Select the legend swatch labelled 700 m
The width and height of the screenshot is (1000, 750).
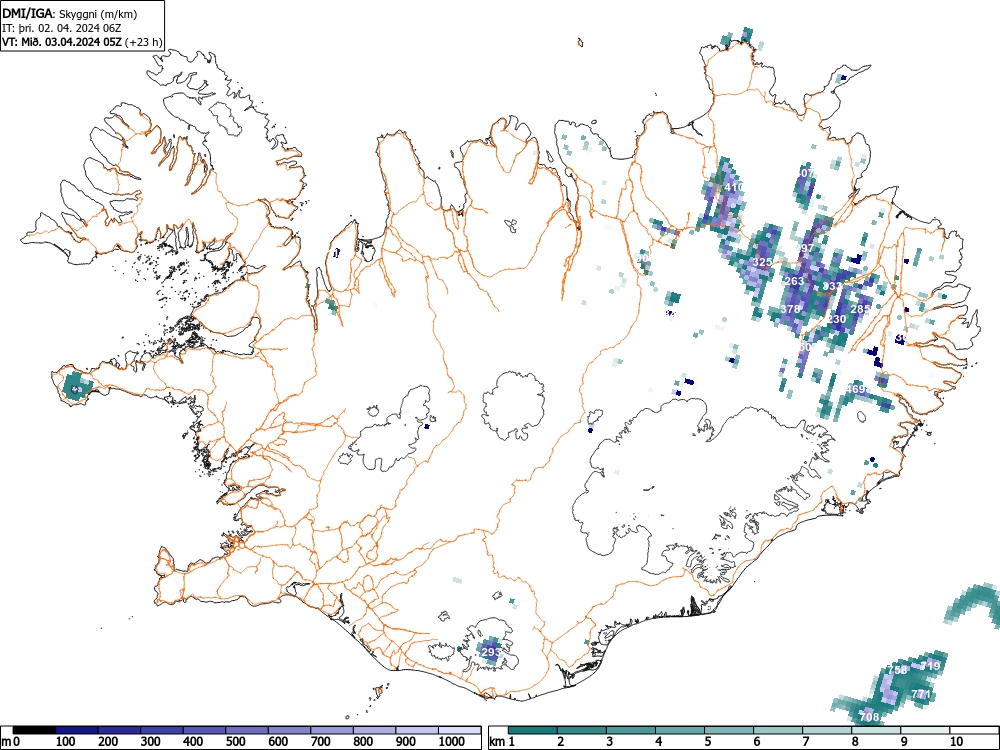(332, 730)
